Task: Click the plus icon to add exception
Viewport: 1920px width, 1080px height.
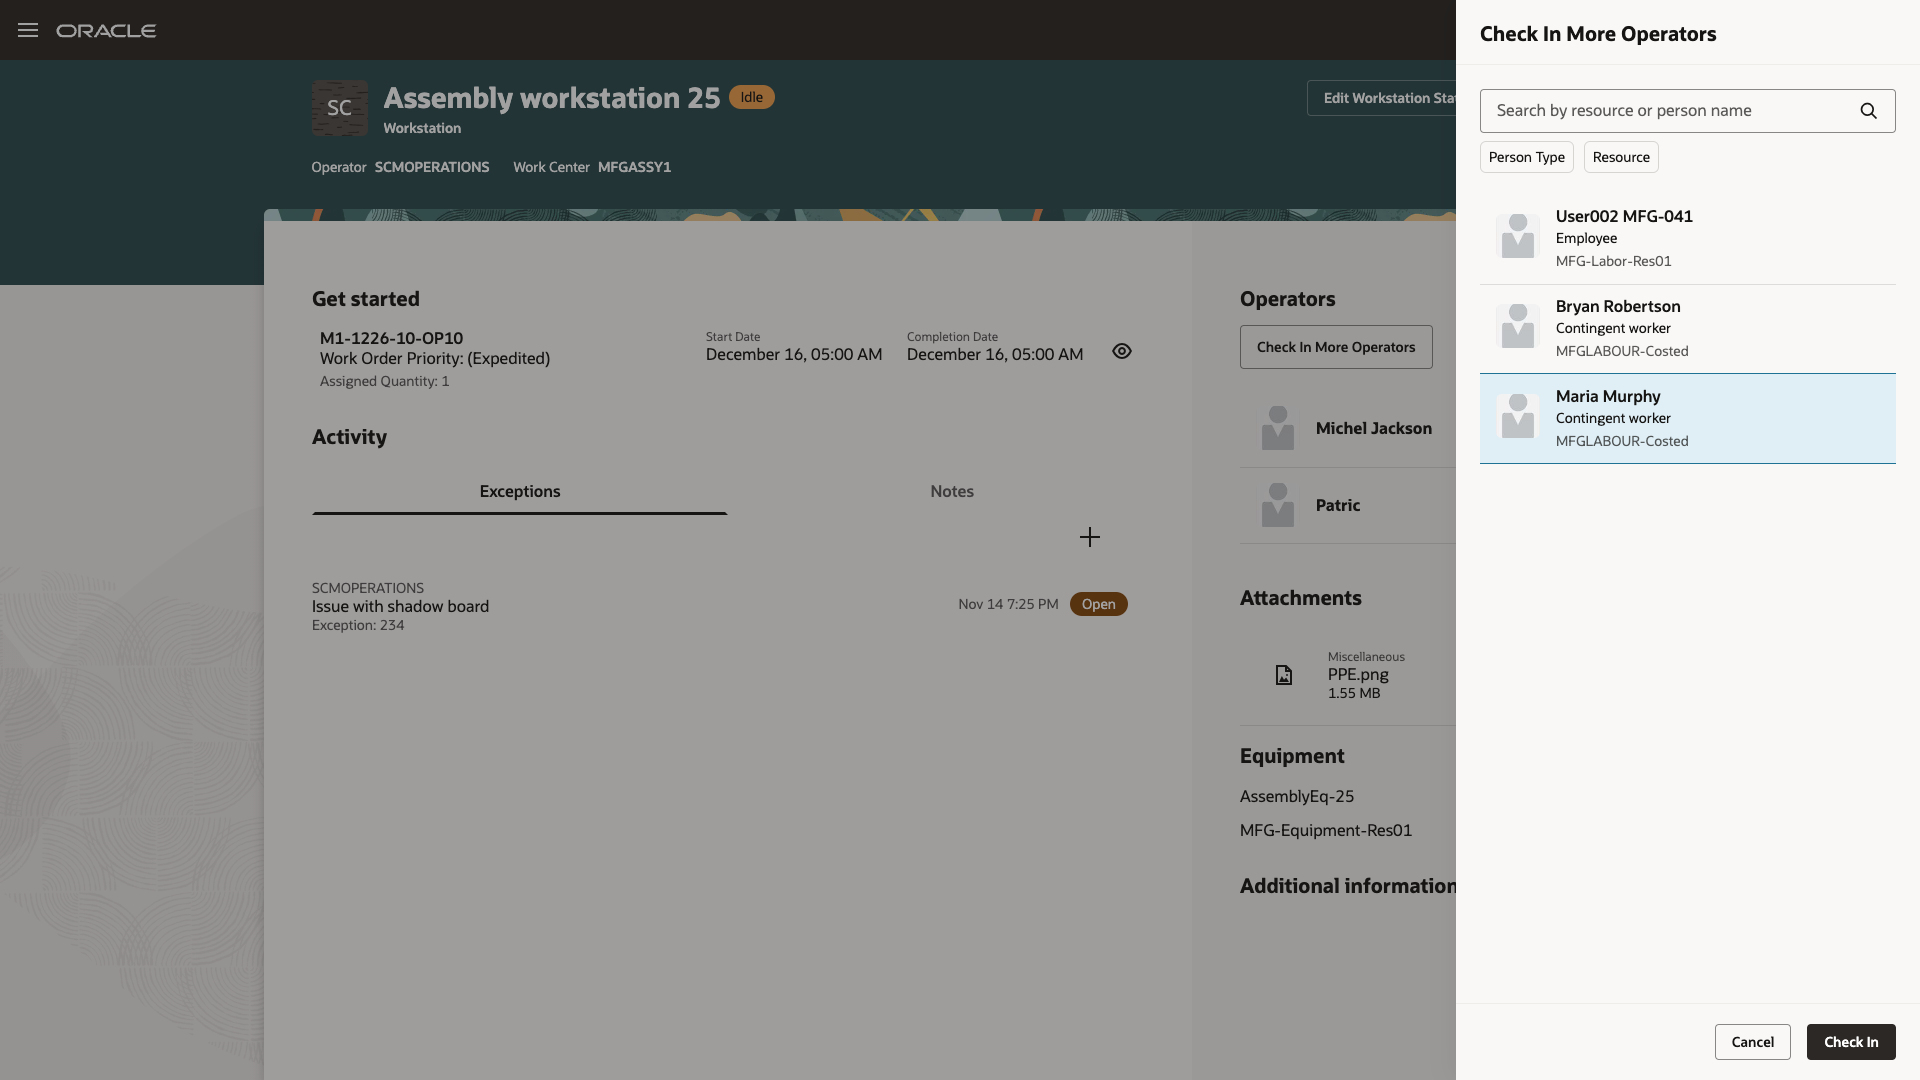Action: tap(1090, 537)
